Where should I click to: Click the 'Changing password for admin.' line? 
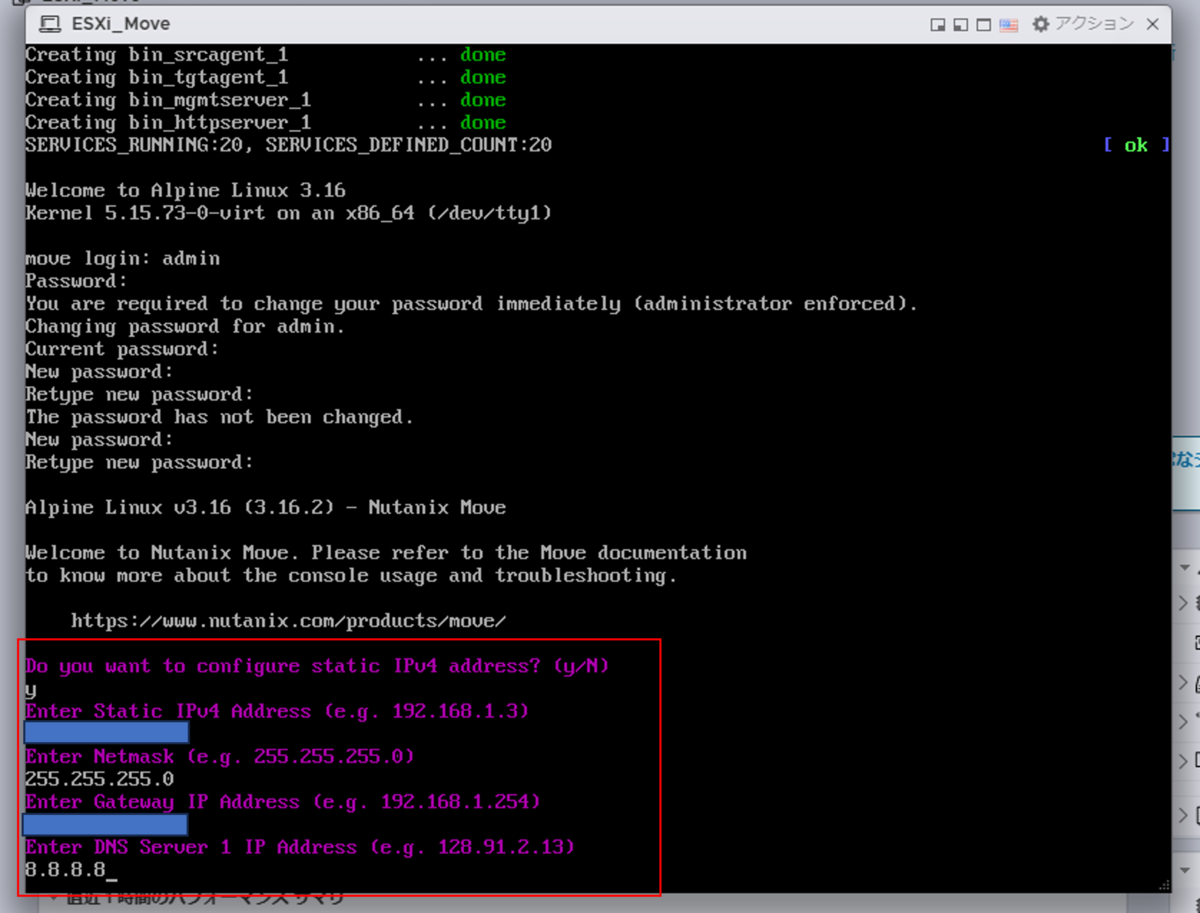[x=185, y=326]
